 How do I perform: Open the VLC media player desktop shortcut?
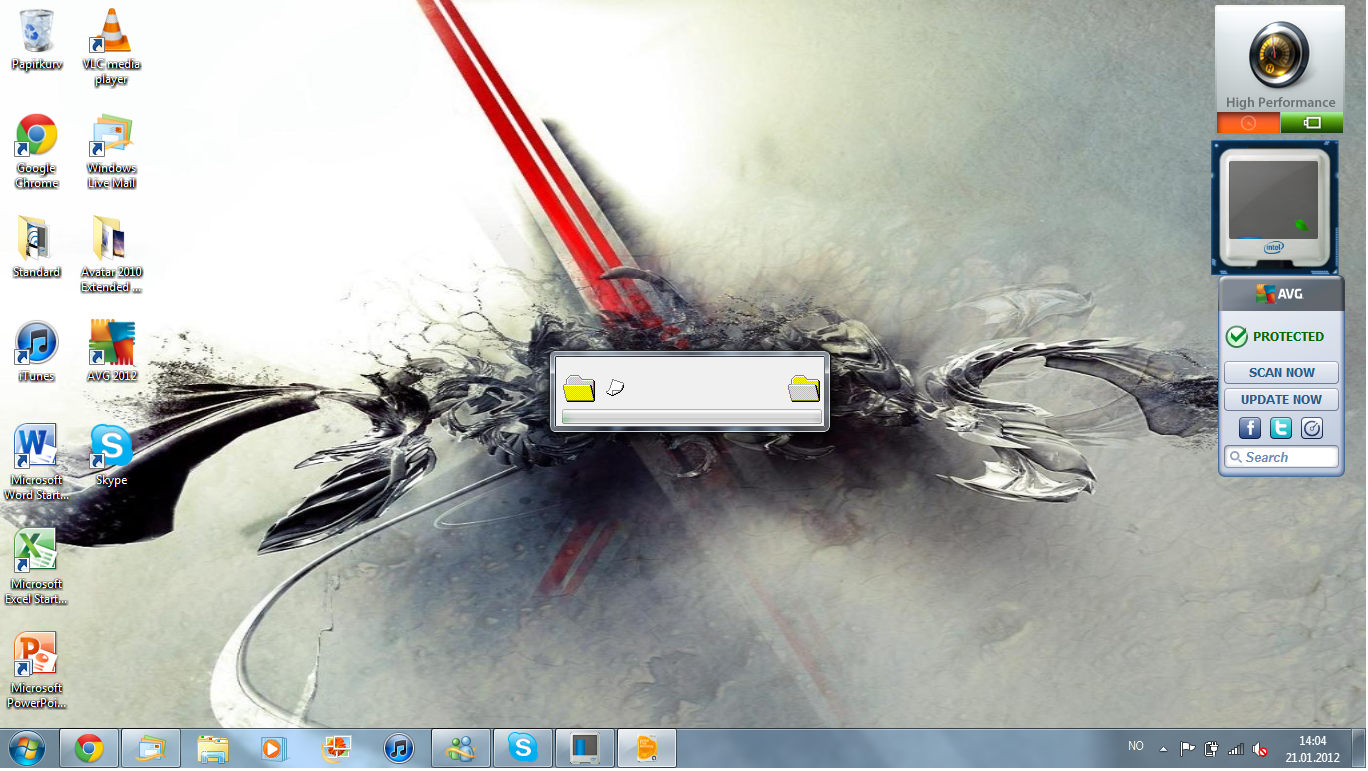pyautogui.click(x=111, y=45)
